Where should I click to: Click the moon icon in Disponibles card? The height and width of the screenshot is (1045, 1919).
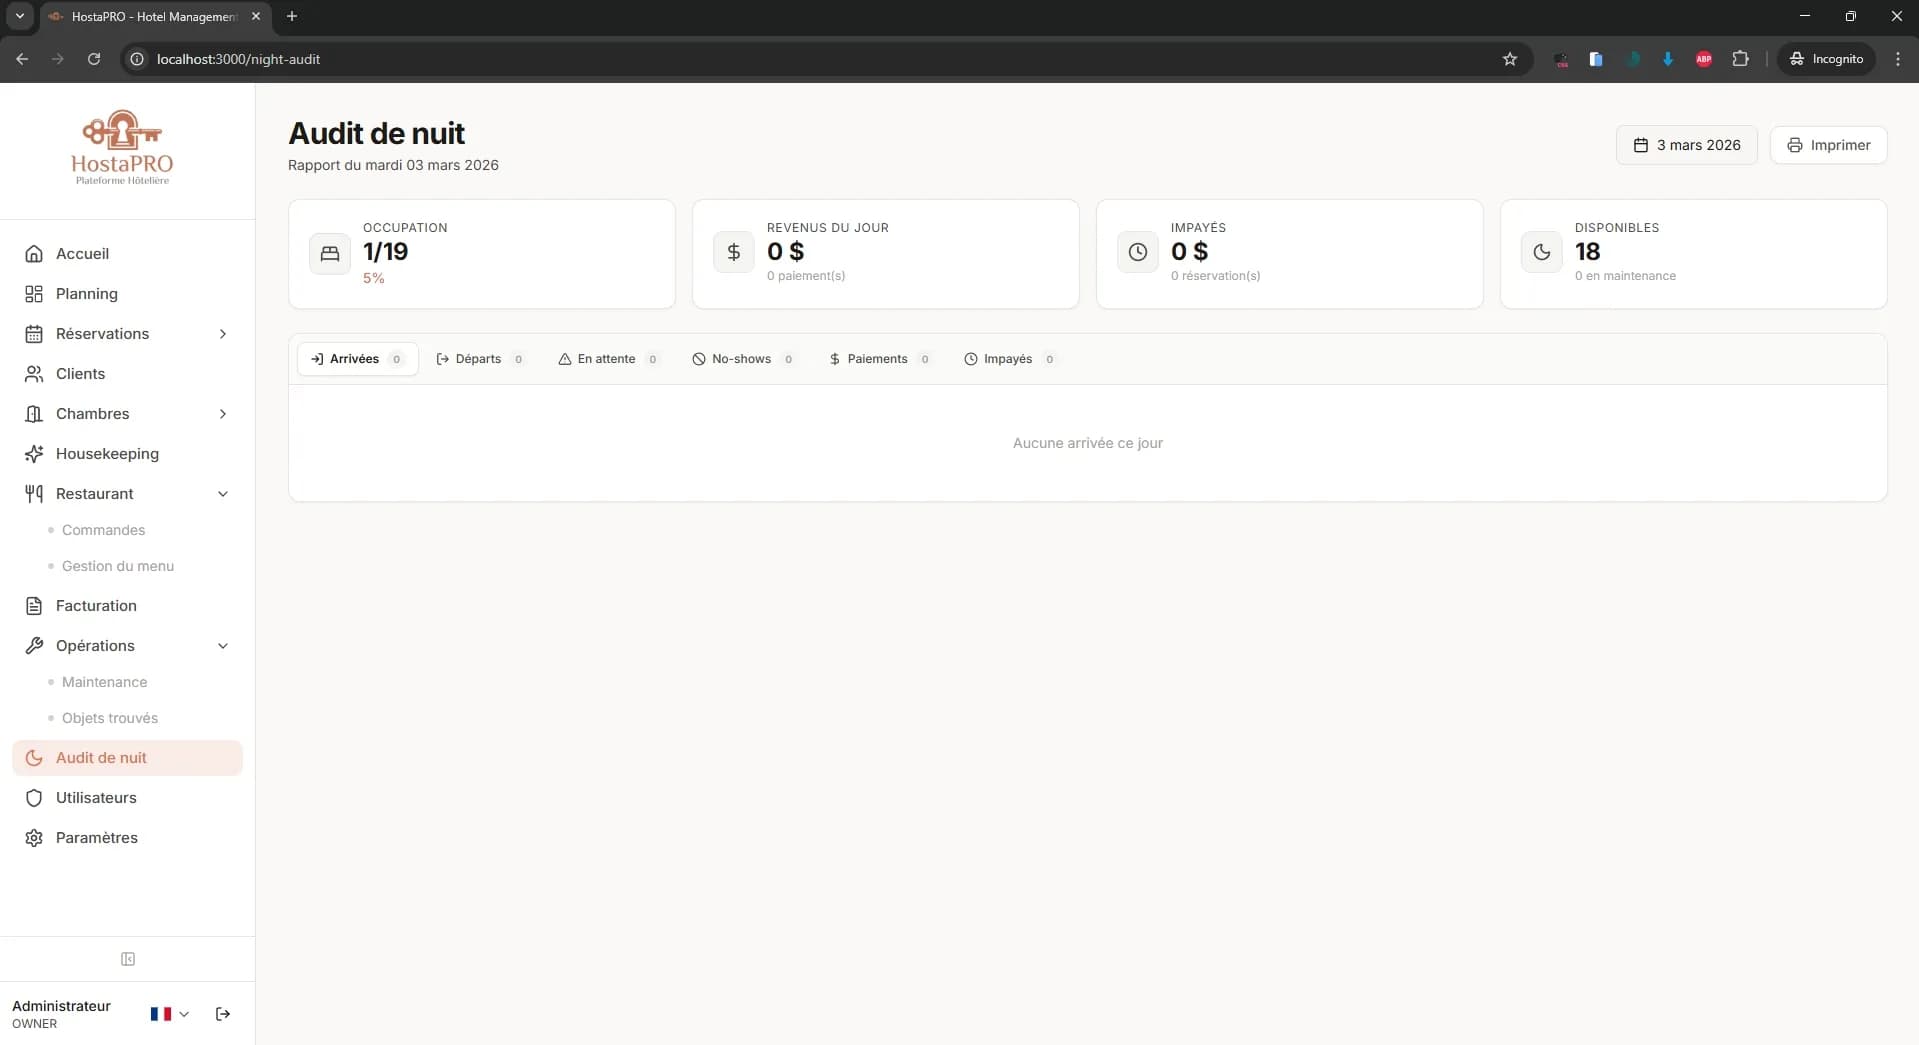pyautogui.click(x=1541, y=253)
